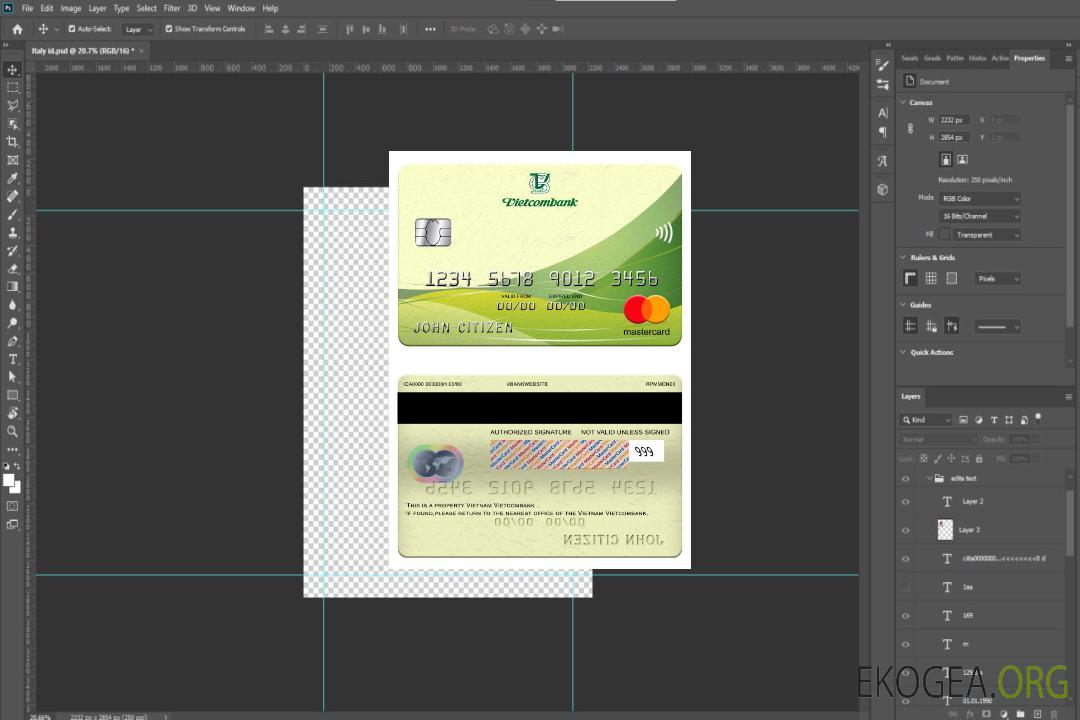Toggle rulers visibility in Rulers & Grids
Image resolution: width=1080 pixels, height=720 pixels.
pos(910,278)
